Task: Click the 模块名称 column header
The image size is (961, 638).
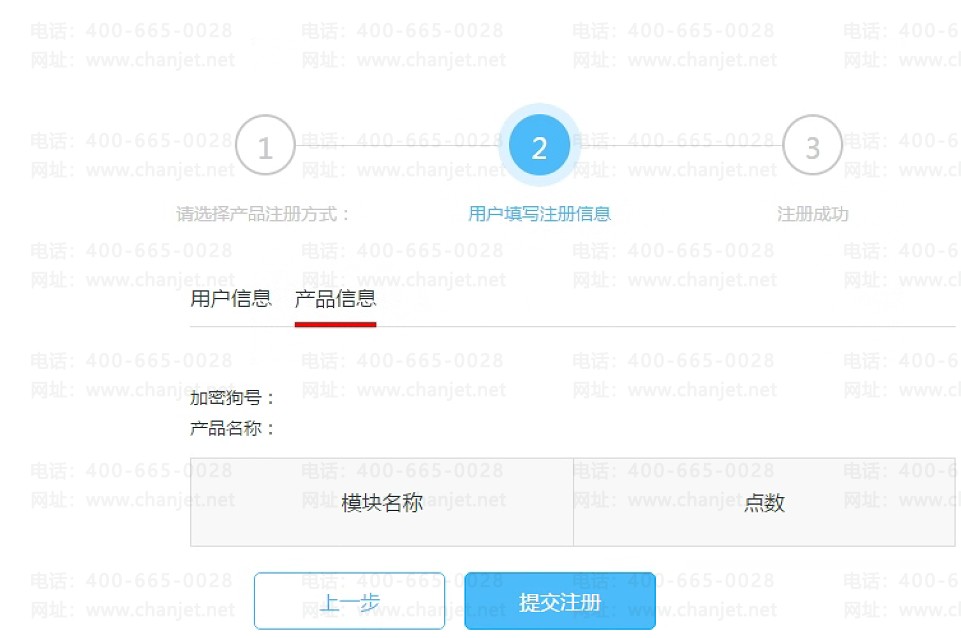Action: point(382,503)
